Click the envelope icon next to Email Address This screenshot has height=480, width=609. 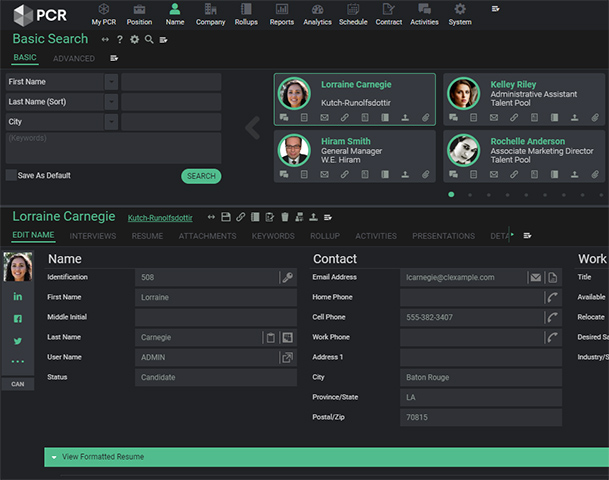coord(535,277)
